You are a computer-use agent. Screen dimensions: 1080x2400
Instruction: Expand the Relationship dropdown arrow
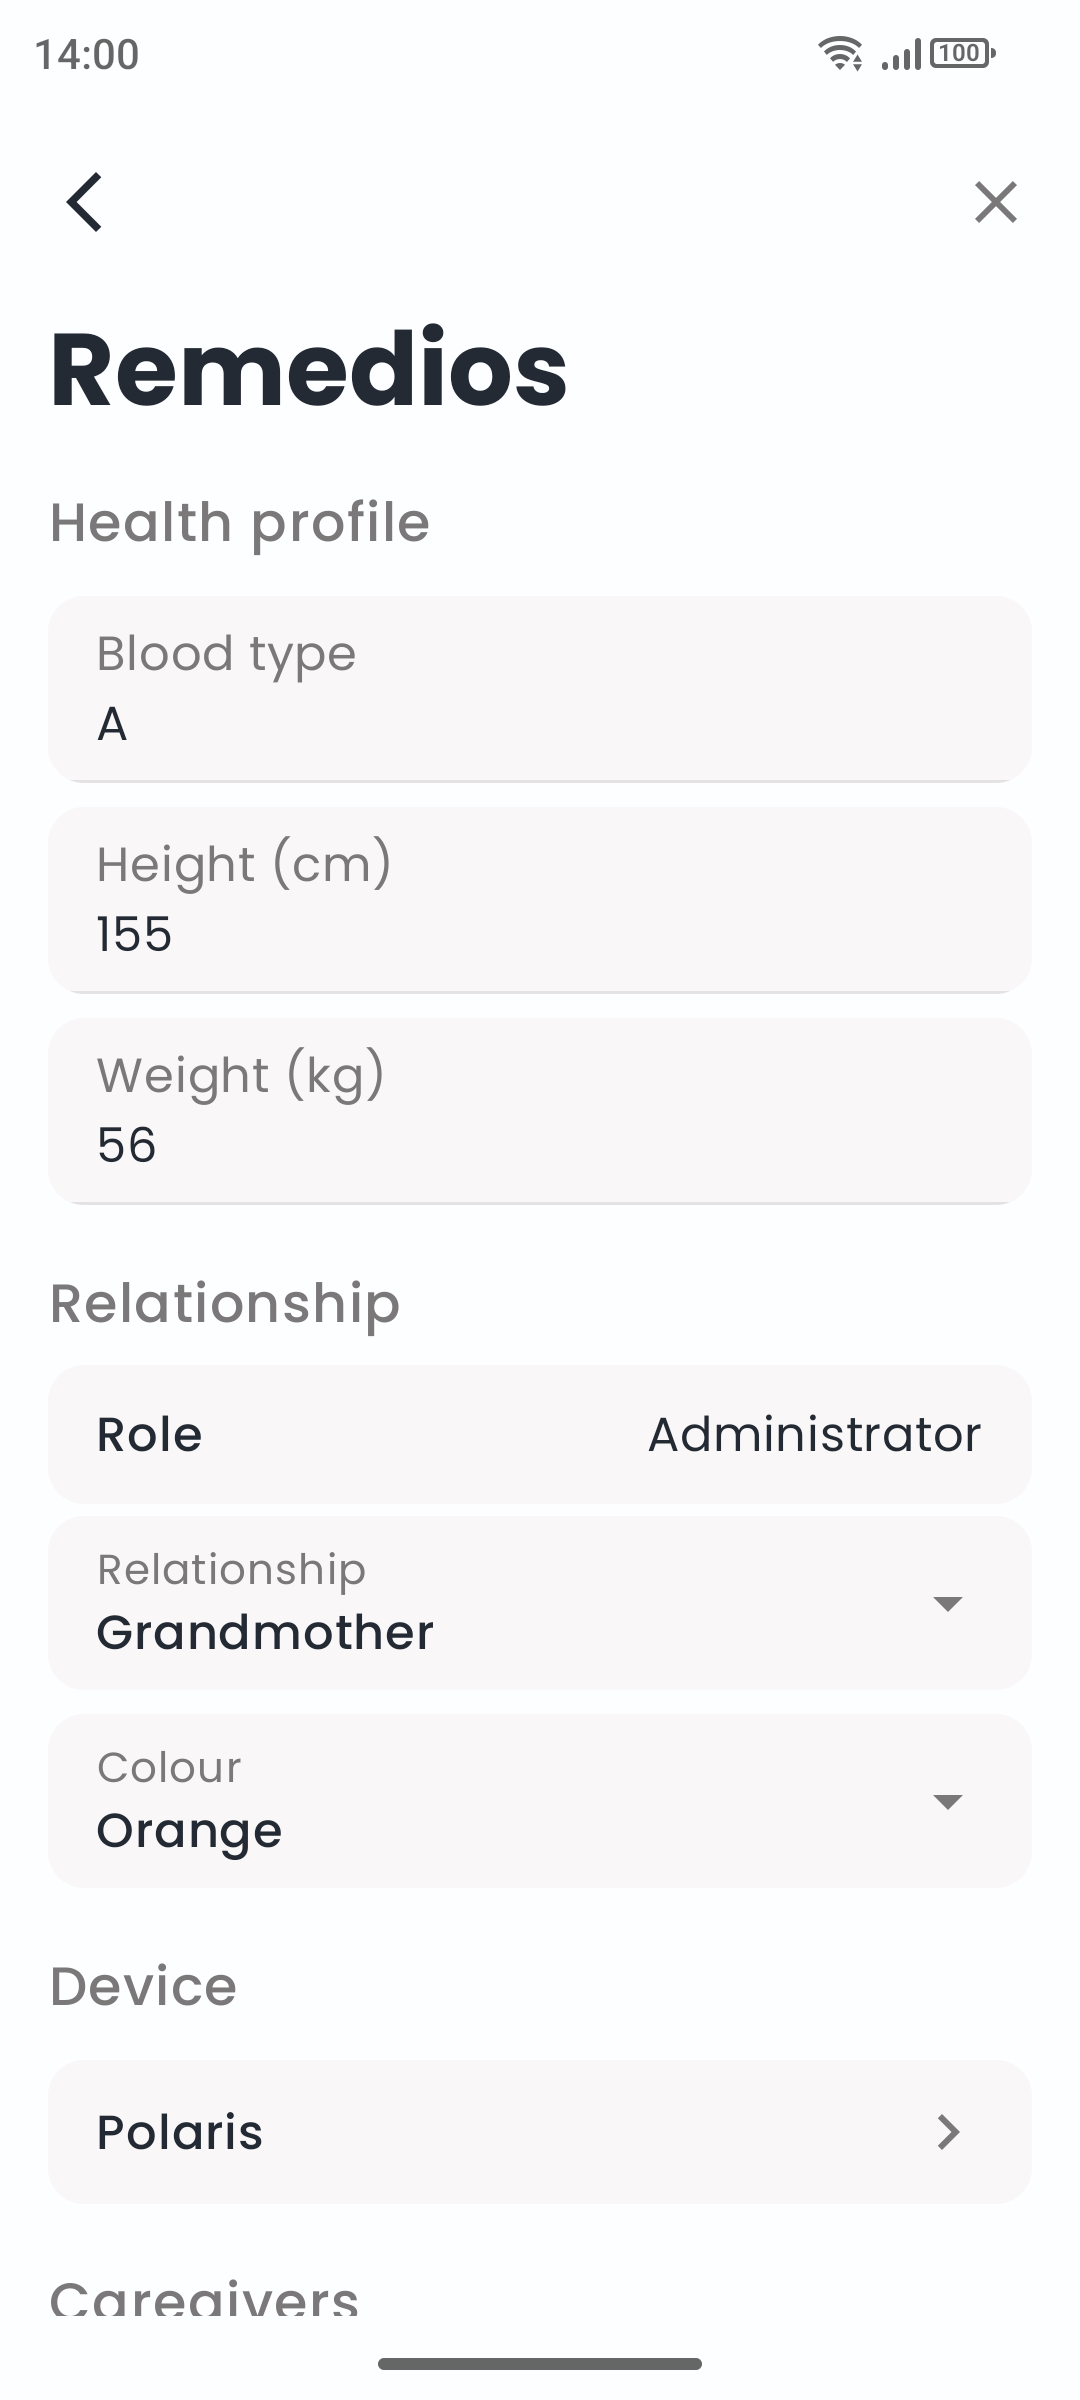tap(947, 1604)
